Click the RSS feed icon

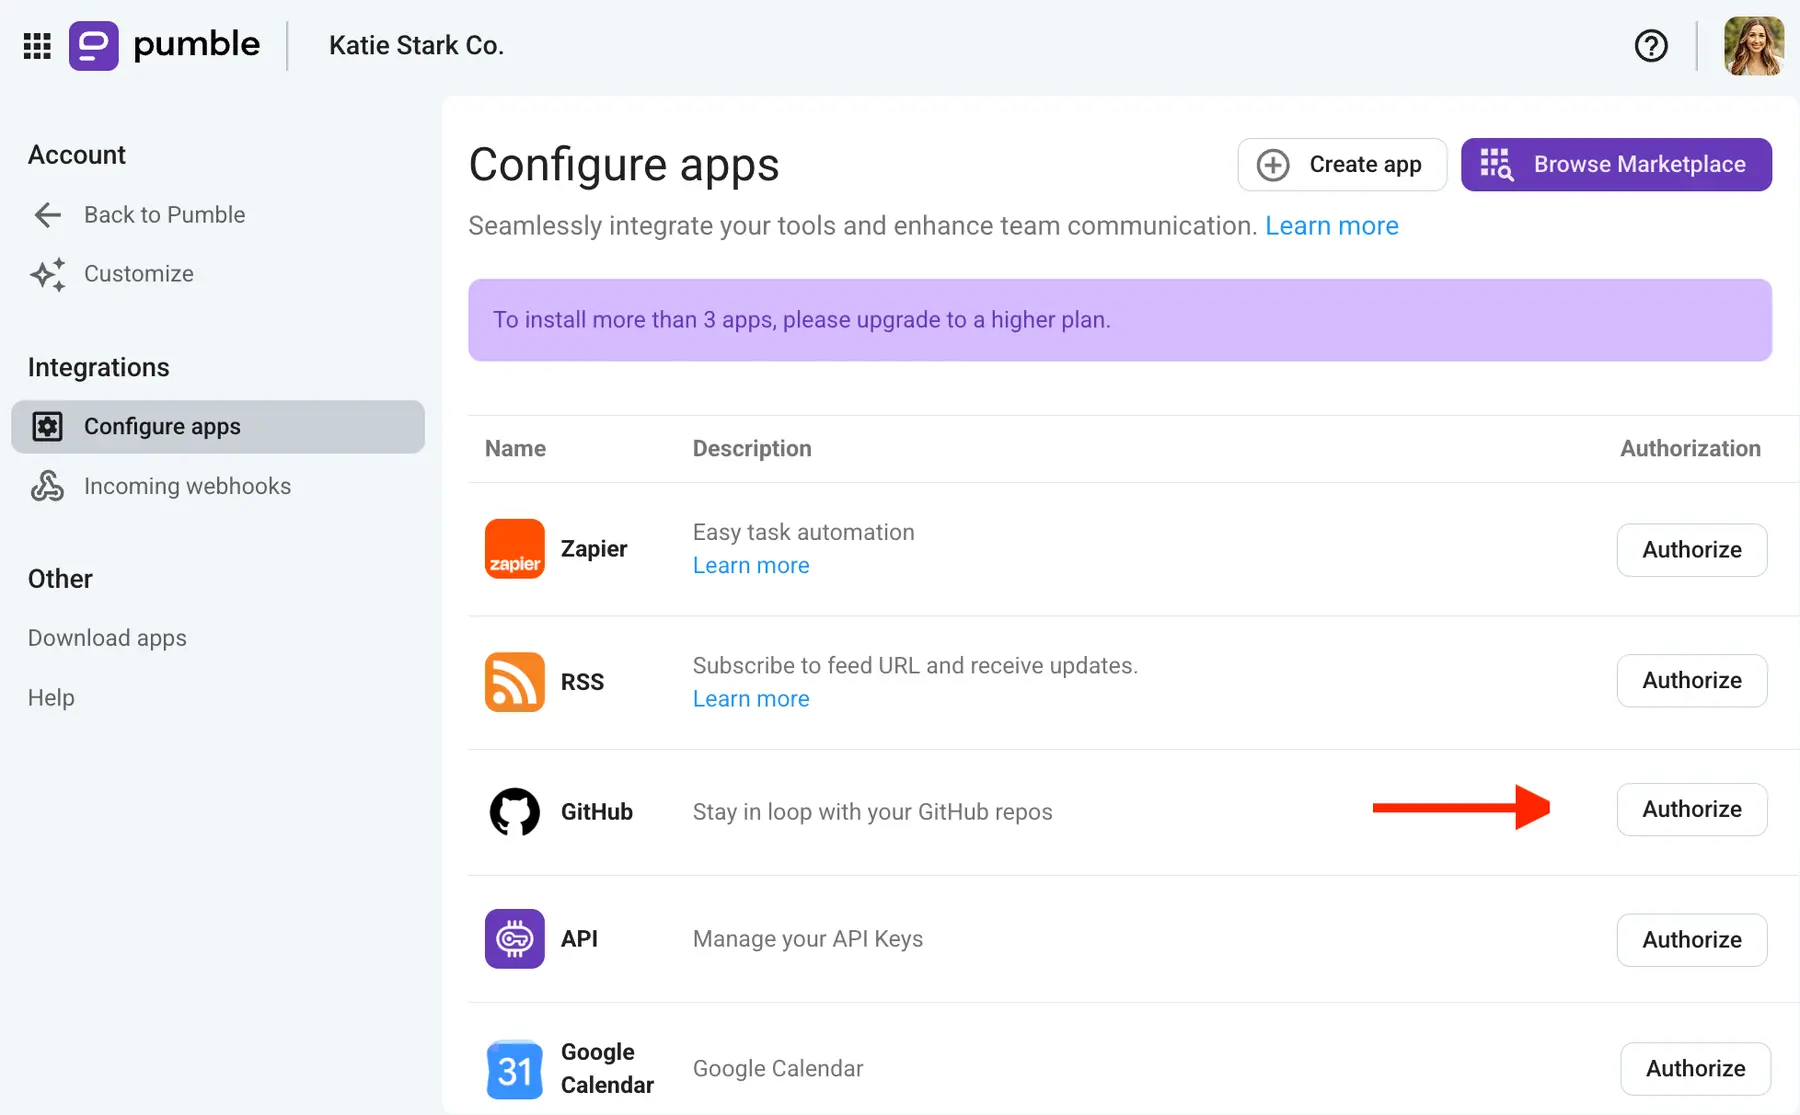(515, 682)
